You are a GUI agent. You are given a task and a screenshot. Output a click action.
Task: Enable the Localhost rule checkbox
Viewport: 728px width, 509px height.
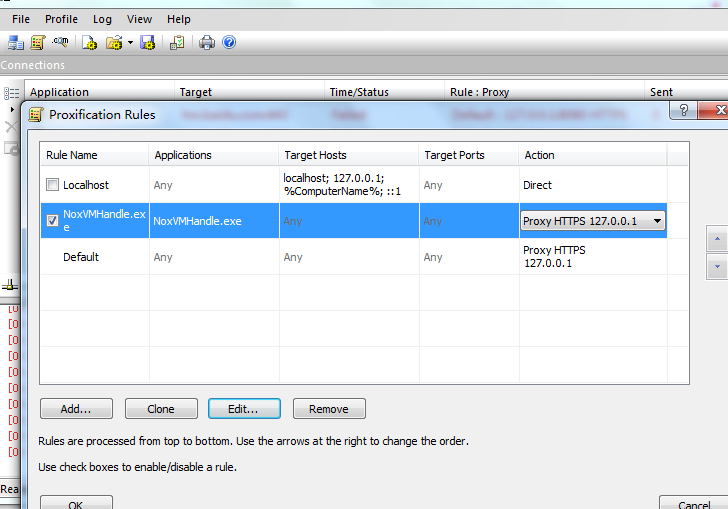[x=52, y=185]
